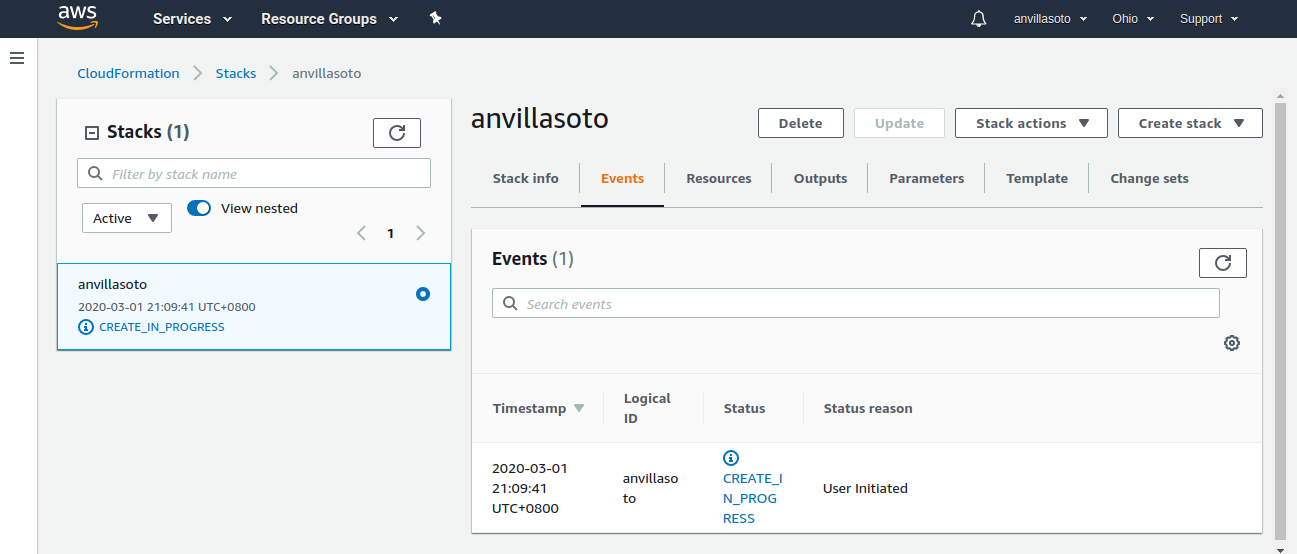Viewport: 1297px width, 554px height.
Task: Go to CloudFormation breadcrumb link
Action: [128, 73]
